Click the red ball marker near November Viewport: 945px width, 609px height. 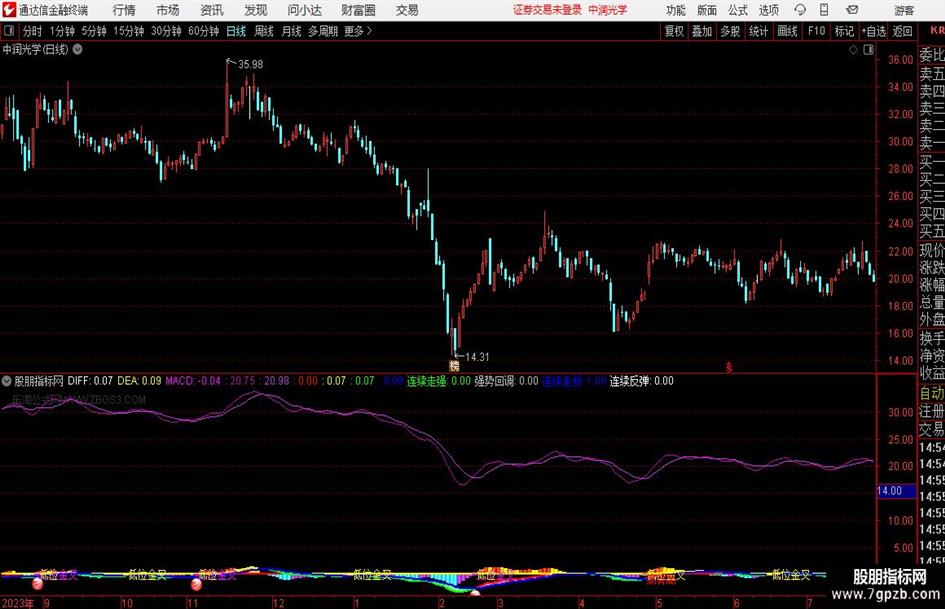[196, 584]
